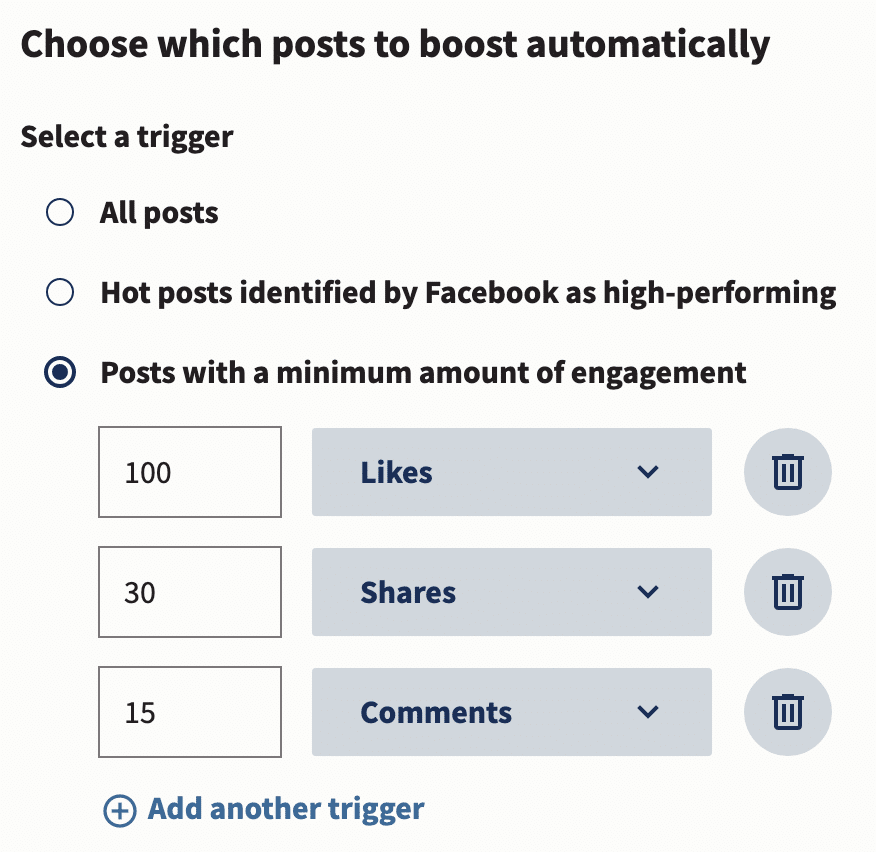Screen dimensions: 876x852
Task: Focus the input showing 30
Action: coord(190,592)
